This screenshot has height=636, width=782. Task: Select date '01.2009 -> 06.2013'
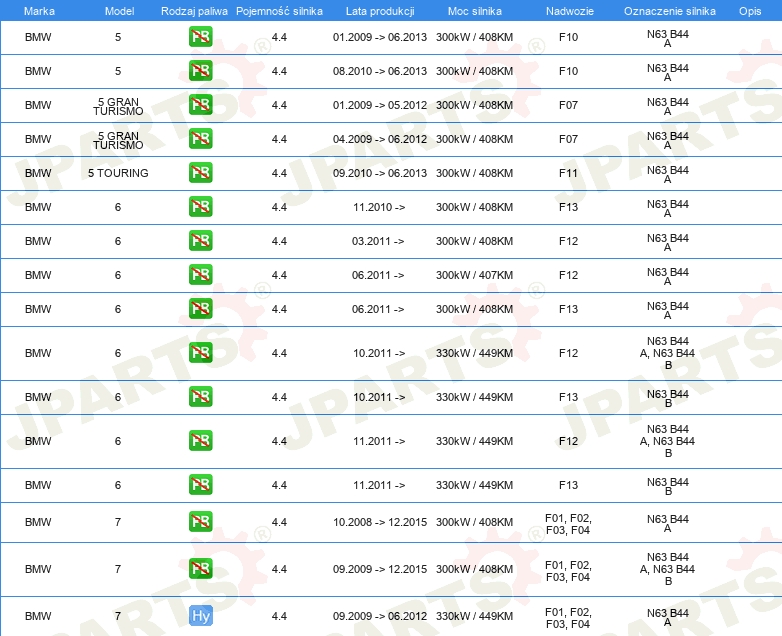click(x=380, y=37)
